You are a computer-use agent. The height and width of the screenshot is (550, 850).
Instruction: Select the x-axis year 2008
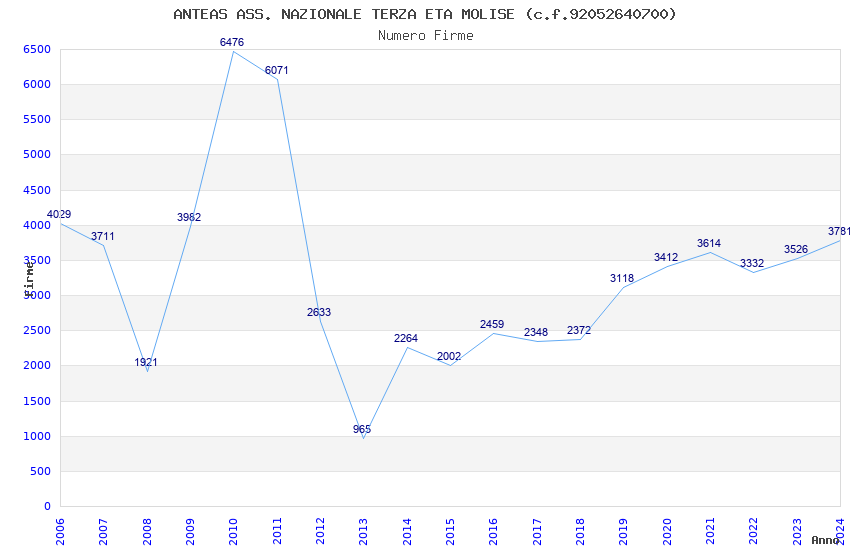(x=146, y=532)
